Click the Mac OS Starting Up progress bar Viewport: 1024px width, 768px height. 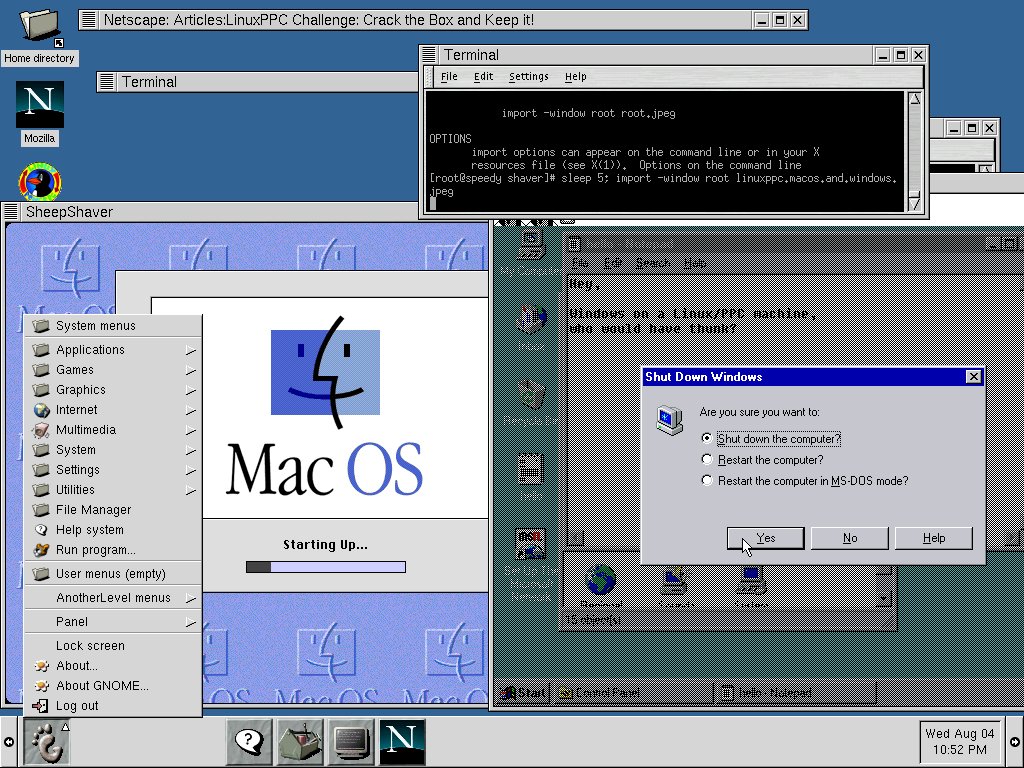tap(326, 567)
